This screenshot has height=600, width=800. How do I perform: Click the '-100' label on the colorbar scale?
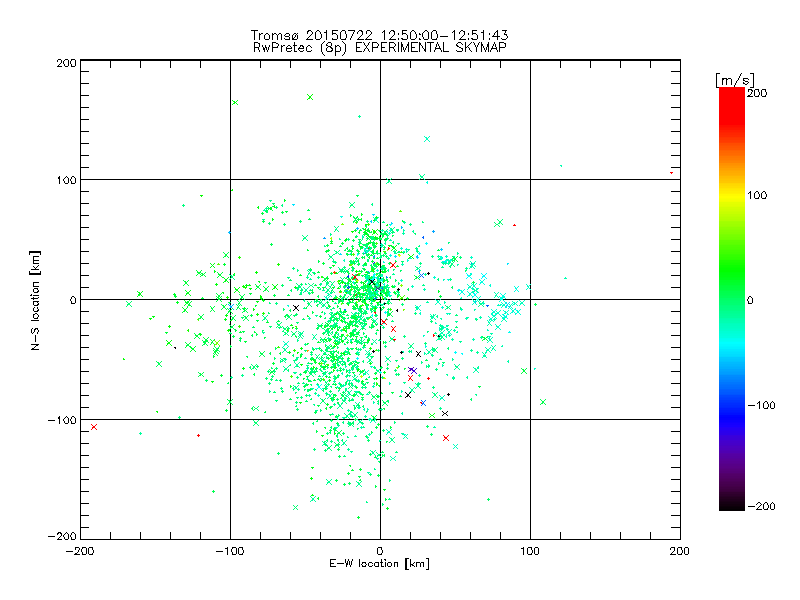click(761, 405)
